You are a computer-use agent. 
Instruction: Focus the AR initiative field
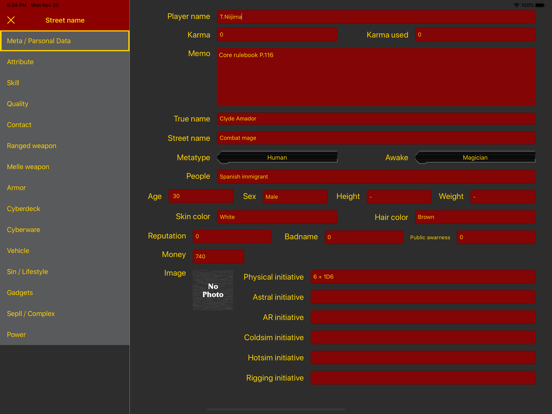pyautogui.click(x=423, y=317)
